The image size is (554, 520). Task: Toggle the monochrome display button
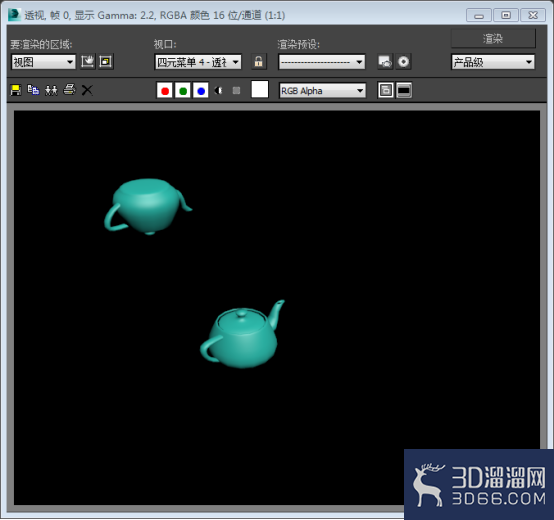(x=236, y=91)
